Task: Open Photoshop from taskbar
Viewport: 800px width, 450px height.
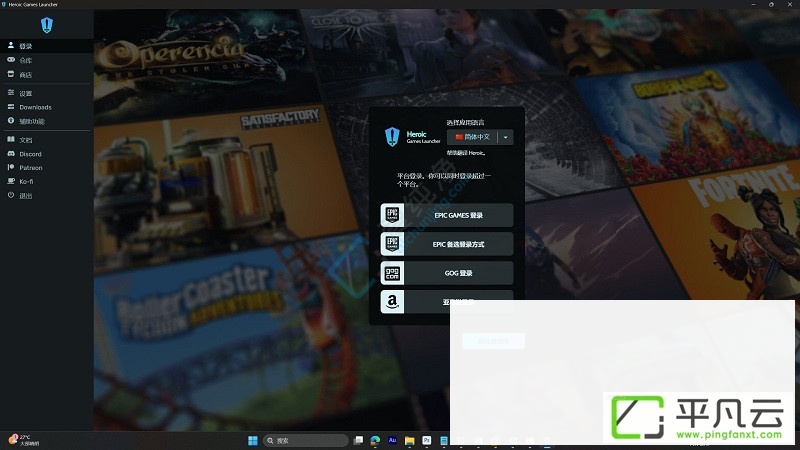Action: tap(427, 440)
